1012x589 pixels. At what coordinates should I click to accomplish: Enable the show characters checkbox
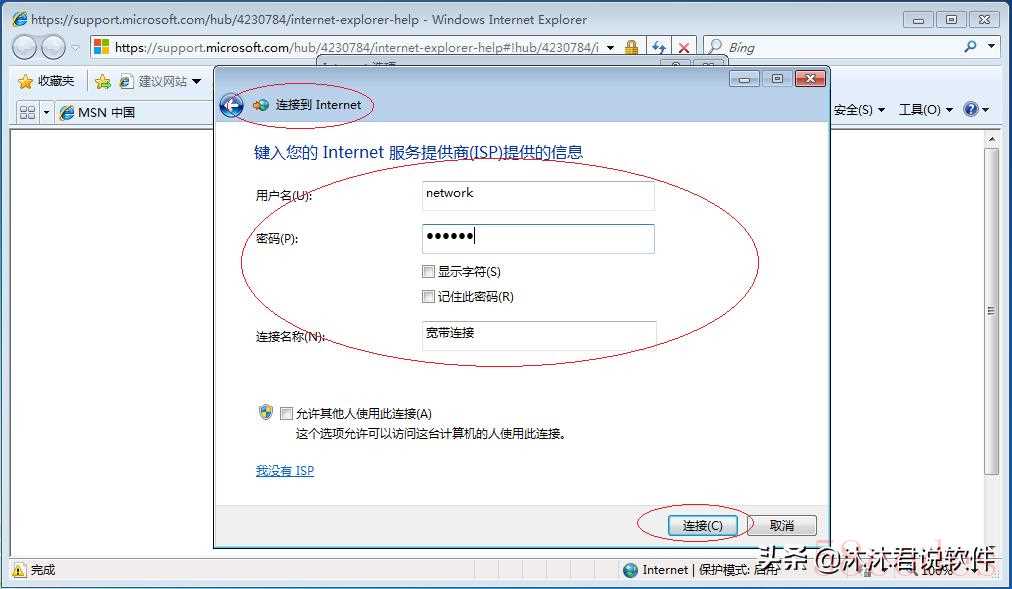428,272
